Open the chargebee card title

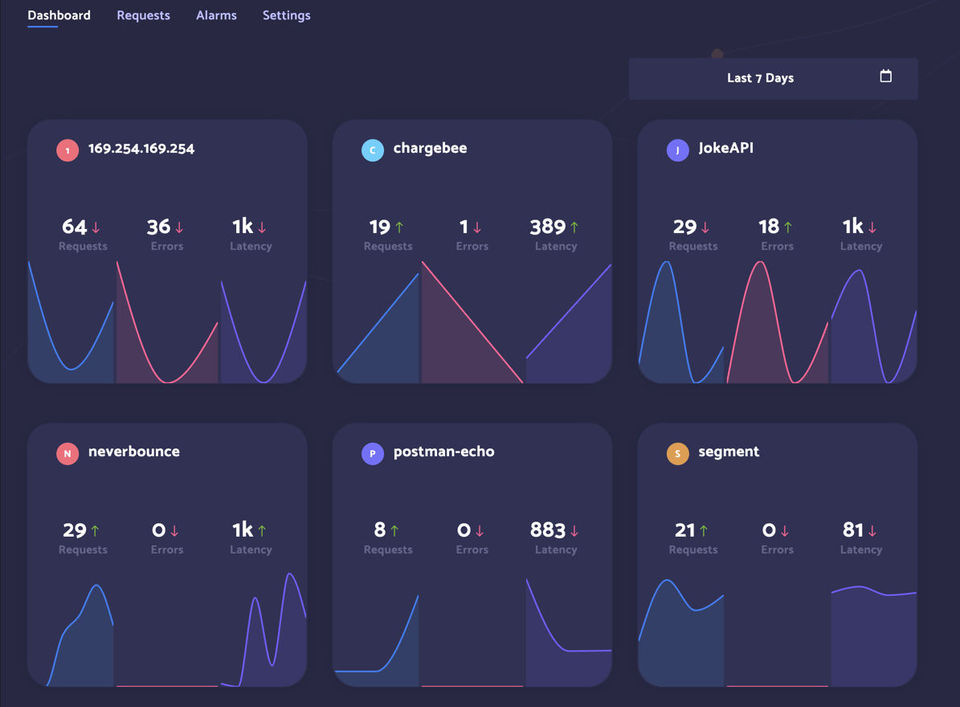click(x=430, y=148)
